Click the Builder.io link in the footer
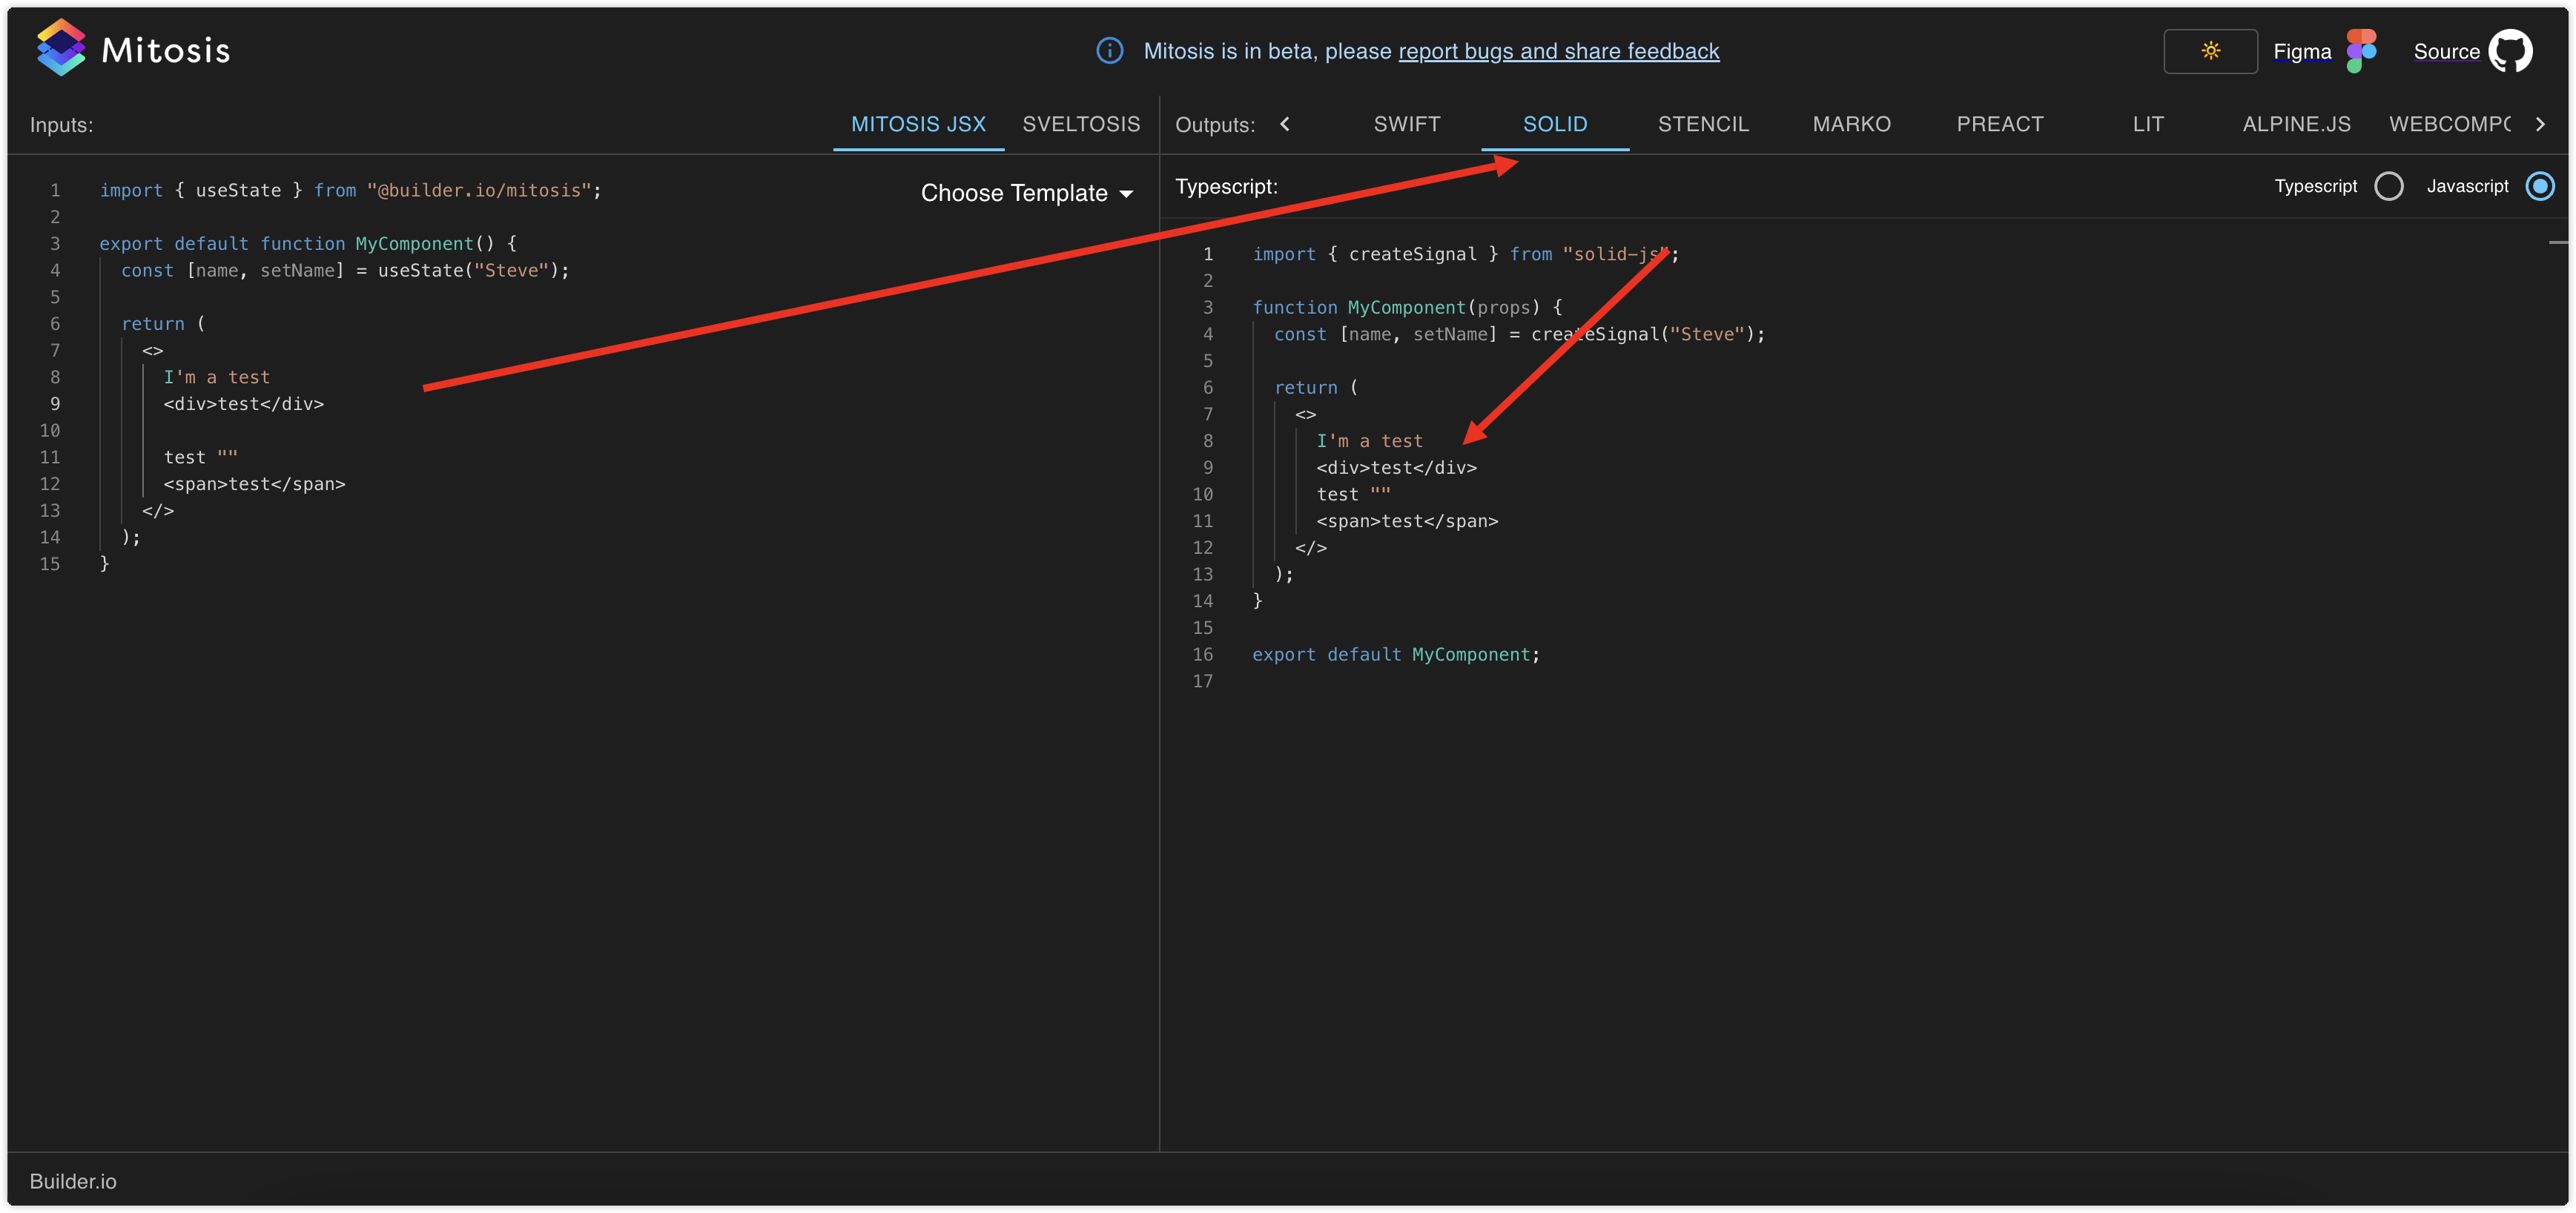This screenshot has height=1213, width=2576. (x=72, y=1181)
